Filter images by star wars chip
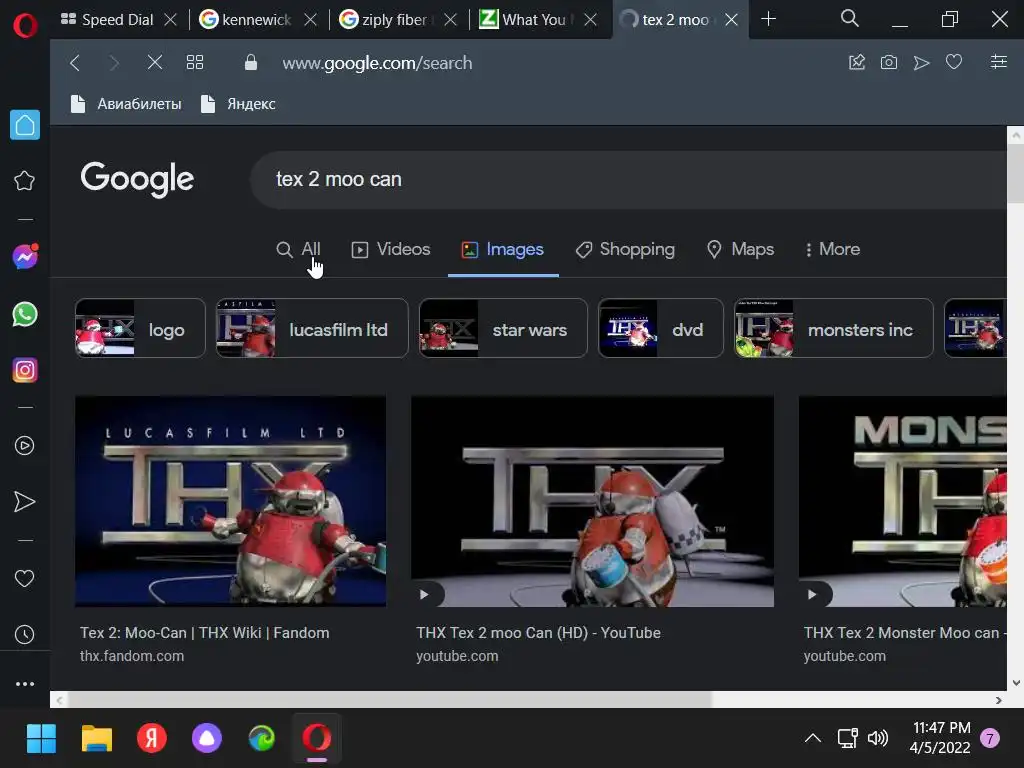1024x768 pixels. pyautogui.click(x=503, y=328)
